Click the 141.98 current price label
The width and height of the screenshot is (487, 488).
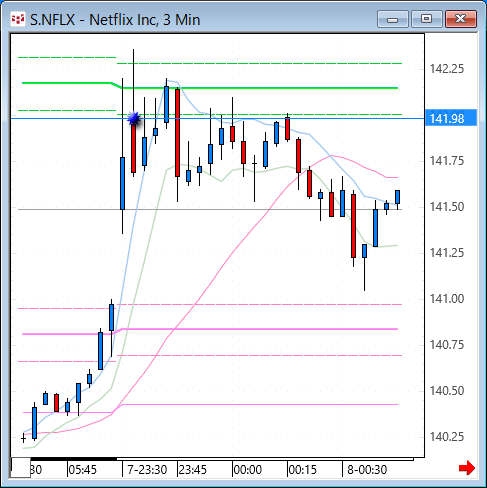(x=451, y=119)
